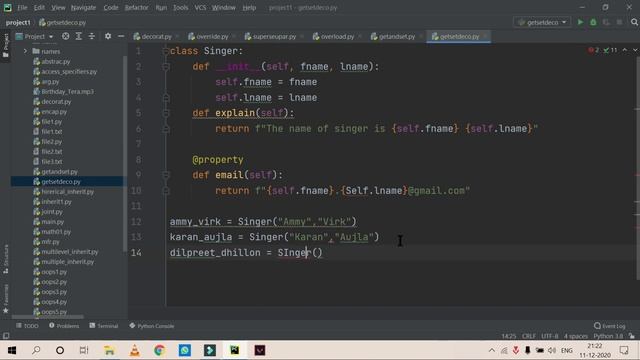The height and width of the screenshot is (360, 640).
Task: Select oops4.py in project tree
Action: click(54, 302)
